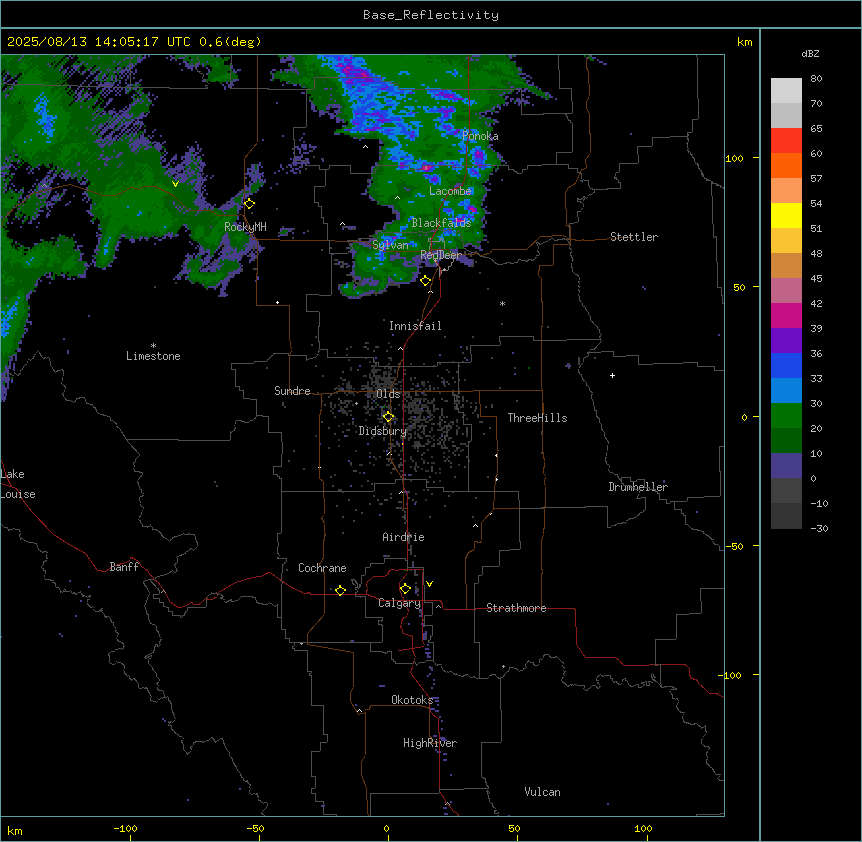This screenshot has height=842, width=862.
Task: Click the ThreeHills label
Action: 537,418
